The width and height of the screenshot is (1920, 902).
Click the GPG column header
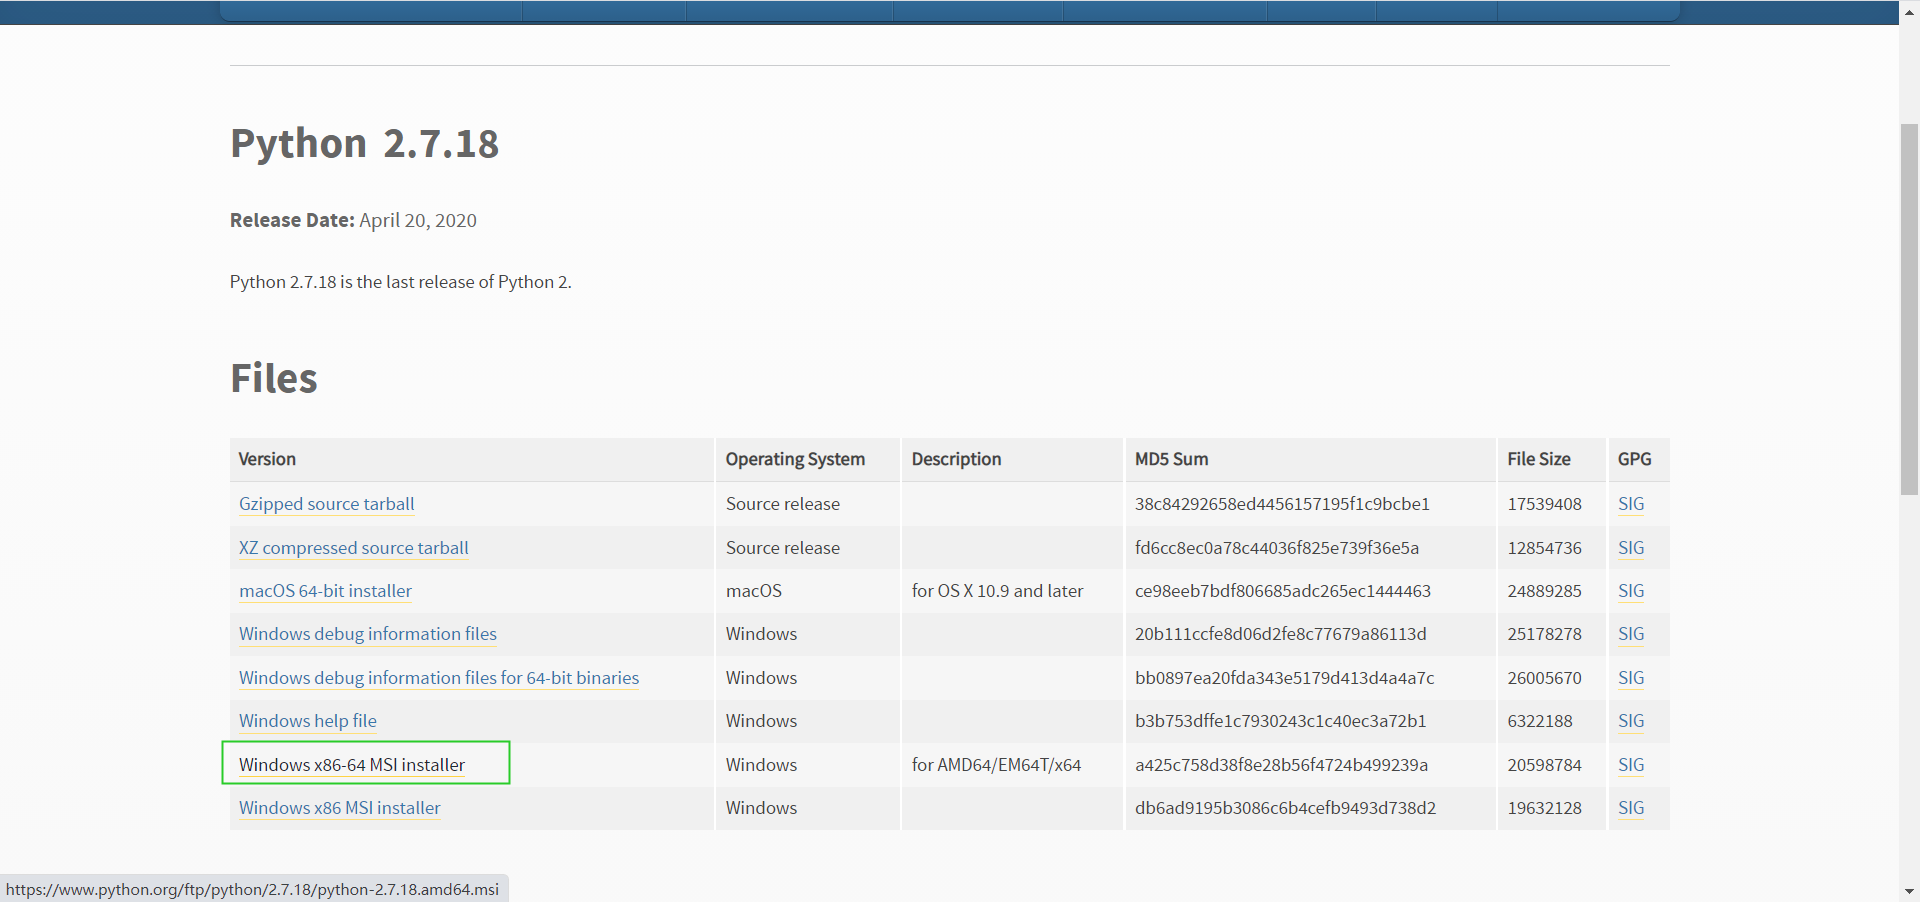click(1635, 459)
